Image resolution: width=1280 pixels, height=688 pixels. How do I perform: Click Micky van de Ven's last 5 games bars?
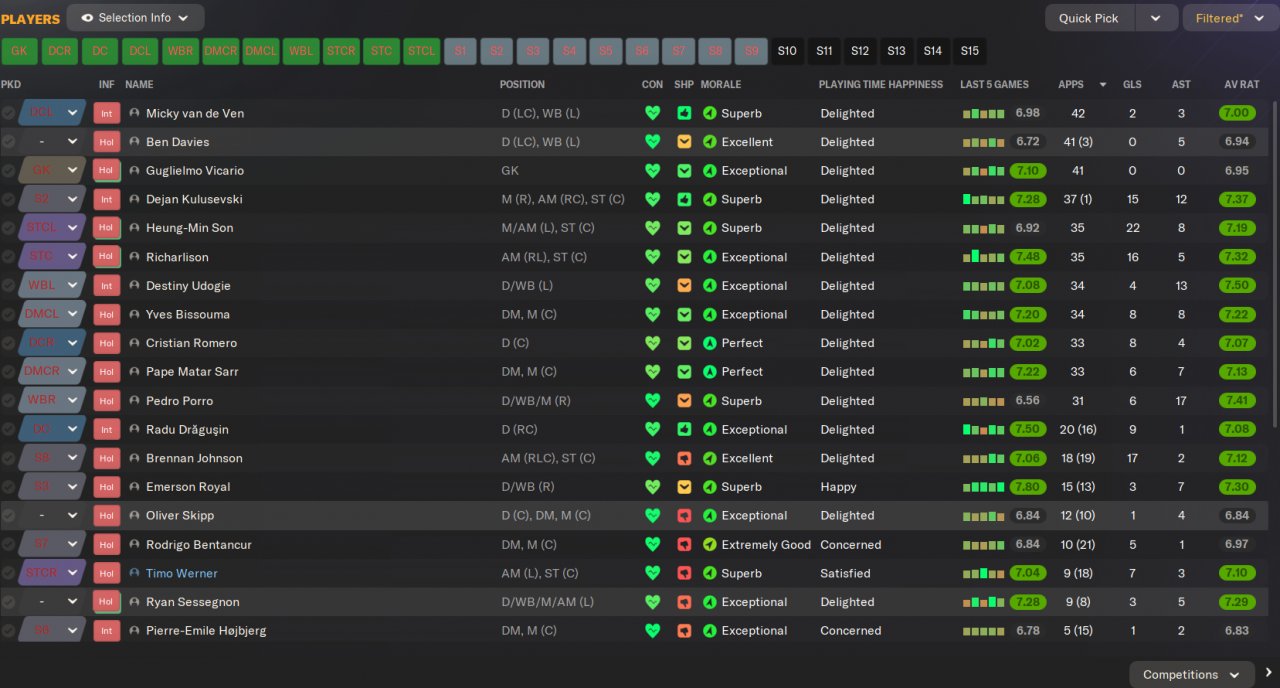tap(983, 114)
